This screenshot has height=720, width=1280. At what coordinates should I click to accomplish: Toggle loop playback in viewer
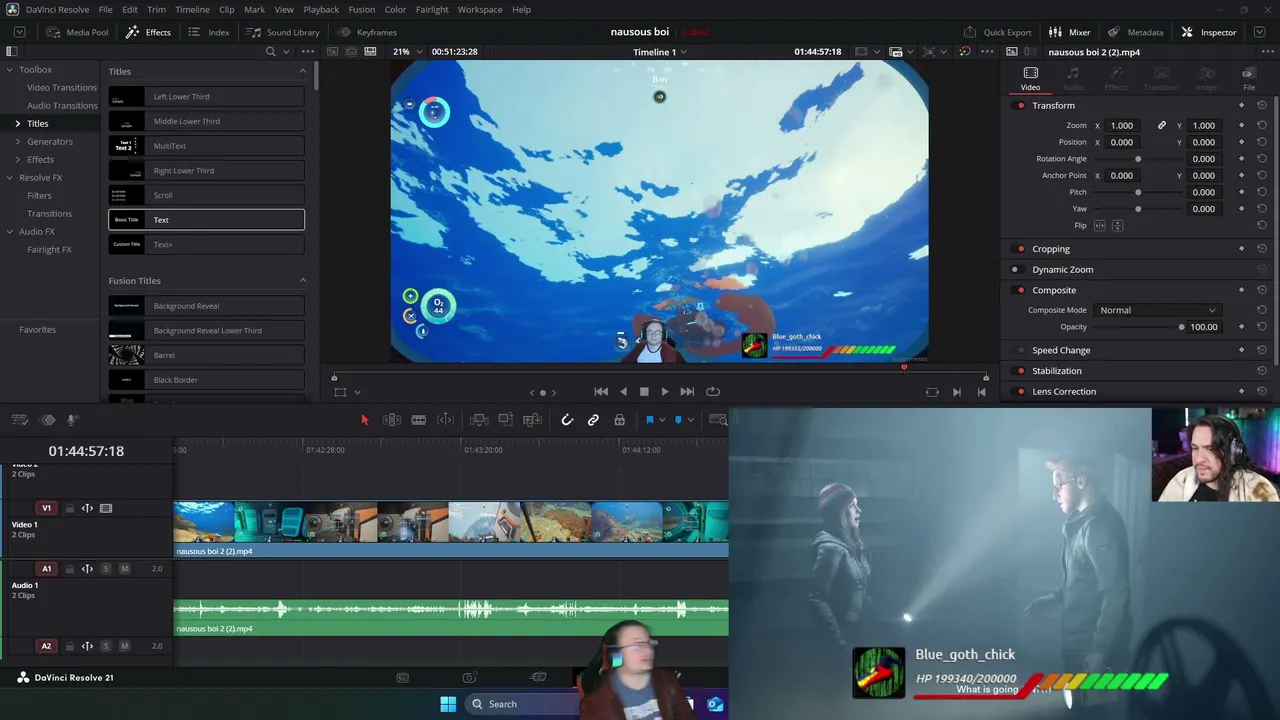[x=712, y=392]
